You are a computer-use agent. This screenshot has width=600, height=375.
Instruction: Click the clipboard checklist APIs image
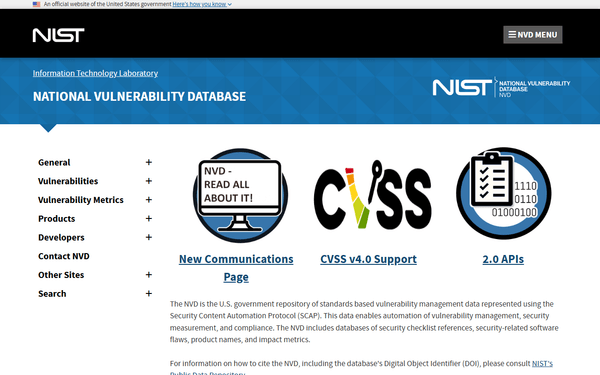pyautogui.click(x=504, y=193)
